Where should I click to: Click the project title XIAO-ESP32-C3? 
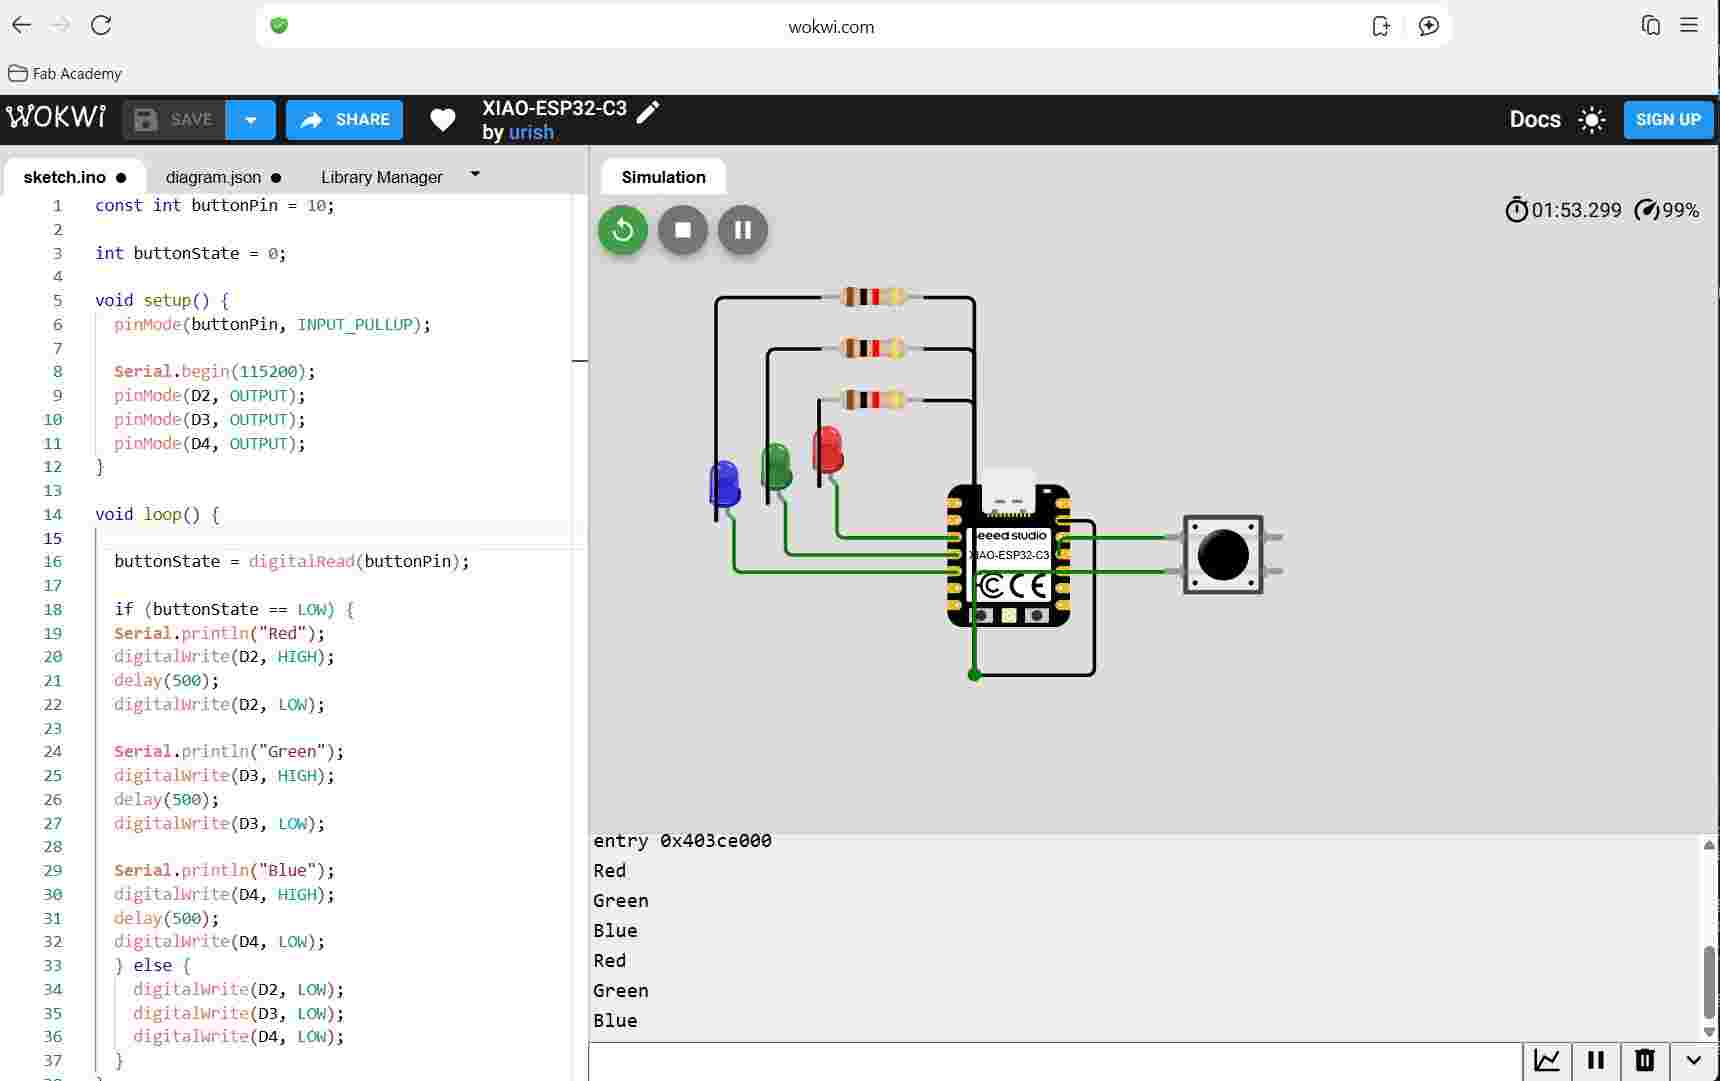tap(555, 108)
